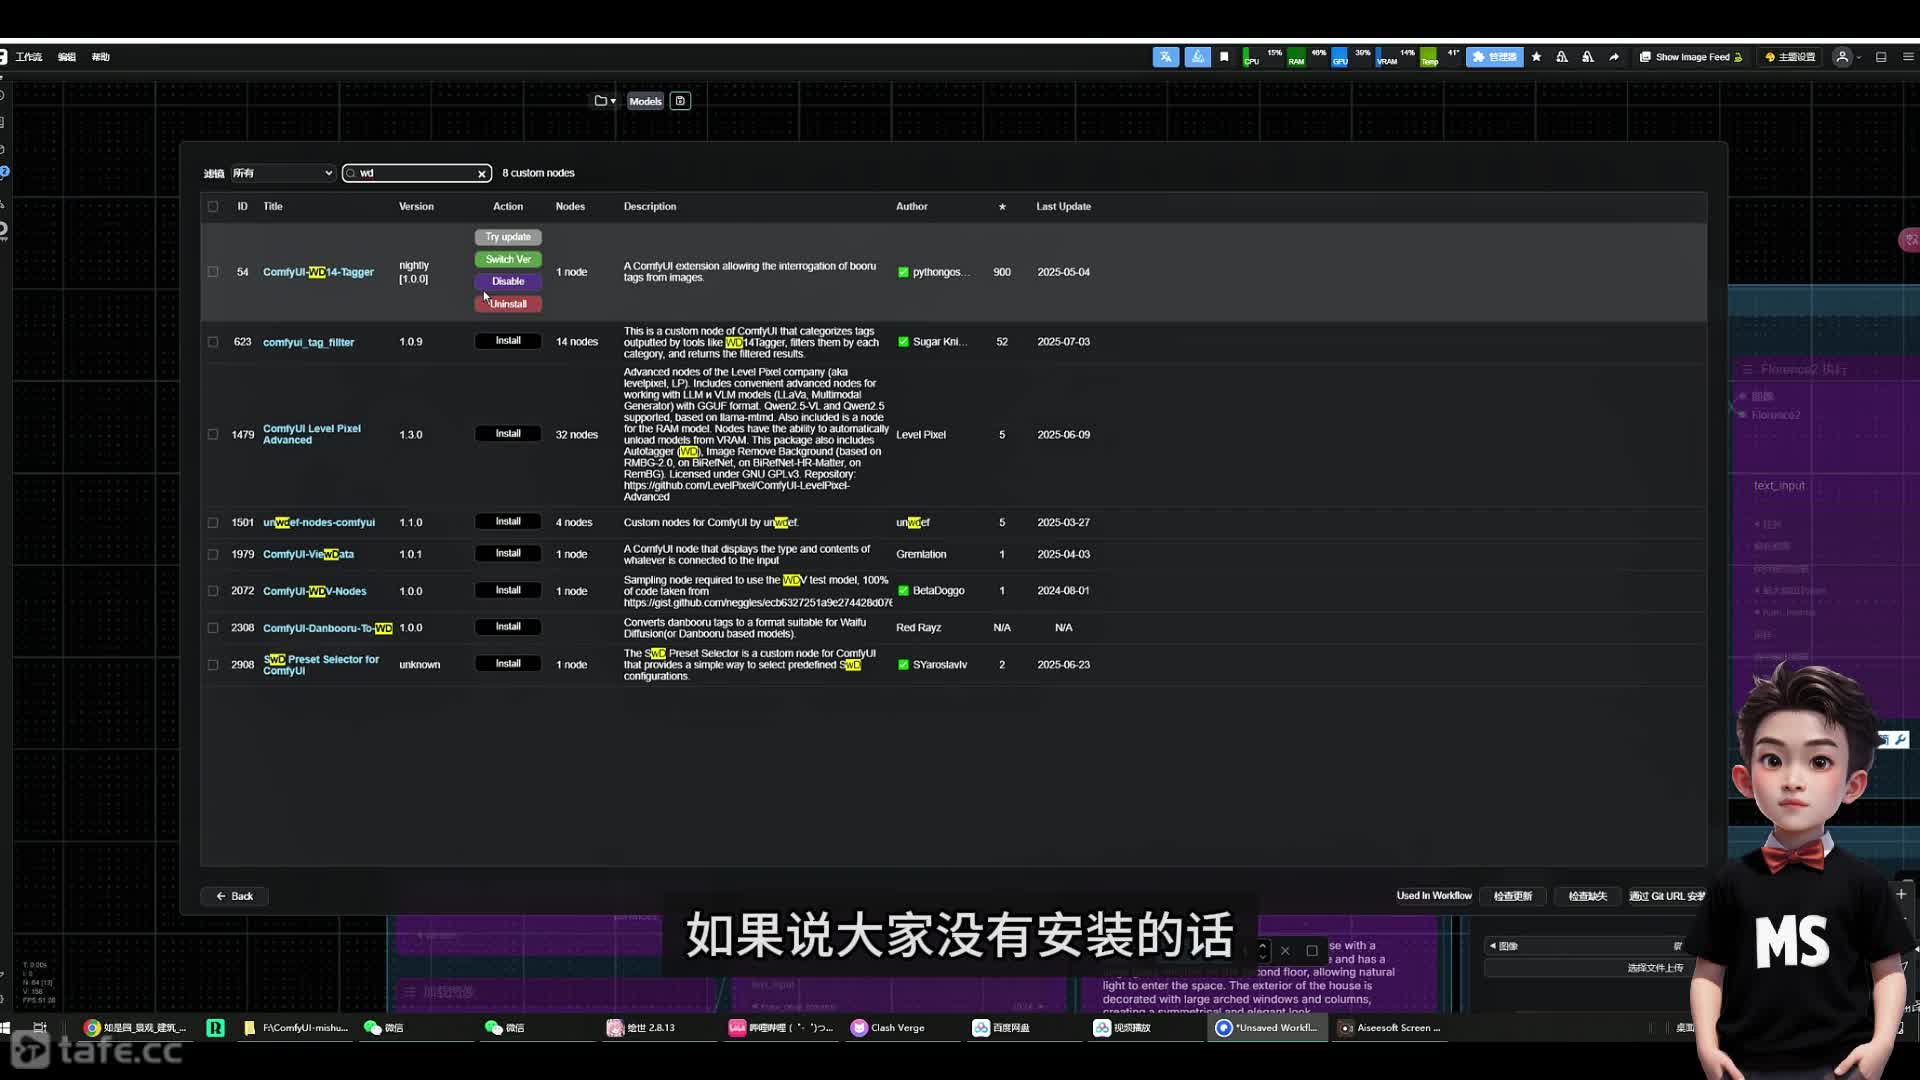Open Aiseesoft Screen recorder in taskbar
Image resolution: width=1920 pixels, height=1080 pixels.
(1390, 1028)
